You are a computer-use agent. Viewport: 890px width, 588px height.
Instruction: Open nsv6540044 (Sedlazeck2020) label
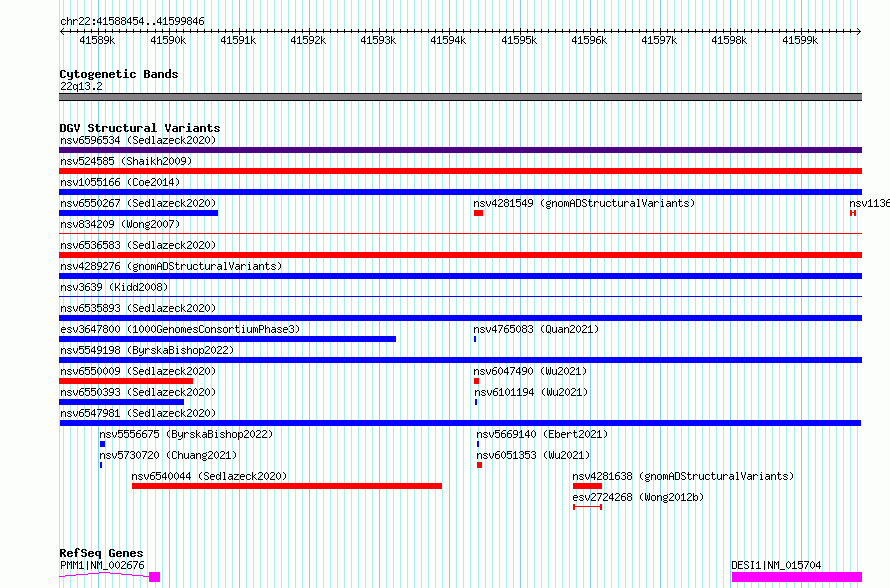pos(209,476)
